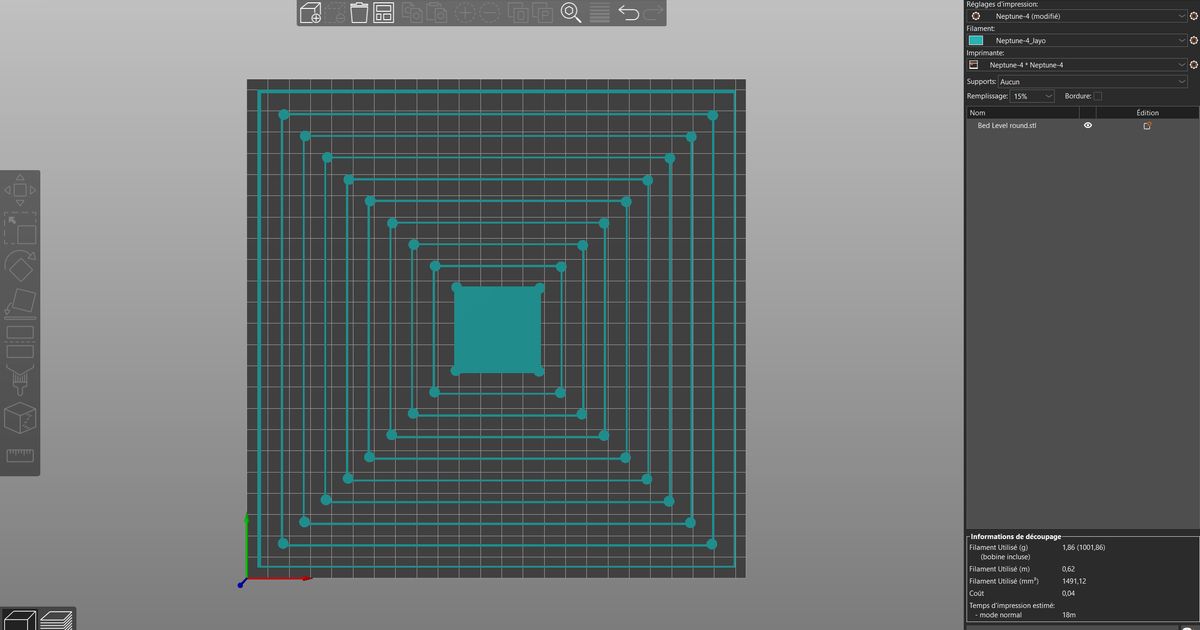Switch to preview view using bottom-left icon
1200x630 pixels.
pyautogui.click(x=57, y=618)
